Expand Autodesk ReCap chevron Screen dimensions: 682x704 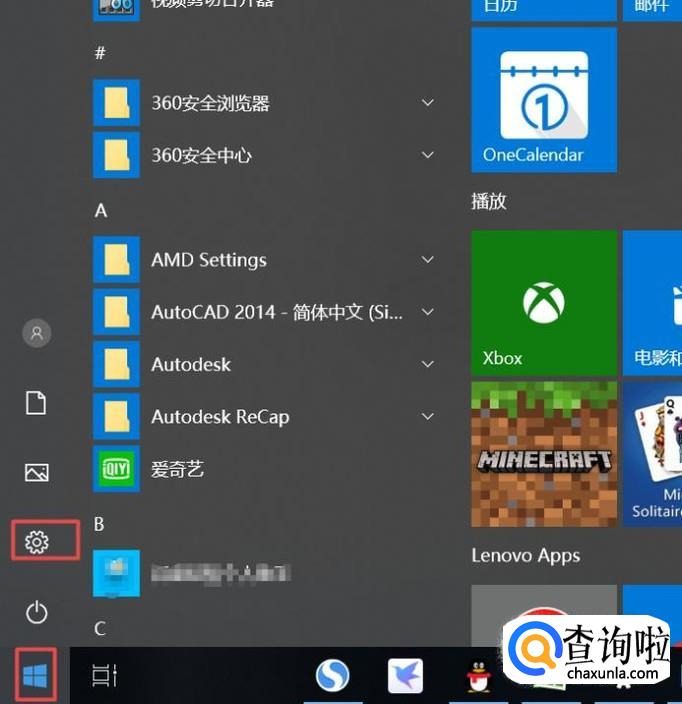pos(428,417)
